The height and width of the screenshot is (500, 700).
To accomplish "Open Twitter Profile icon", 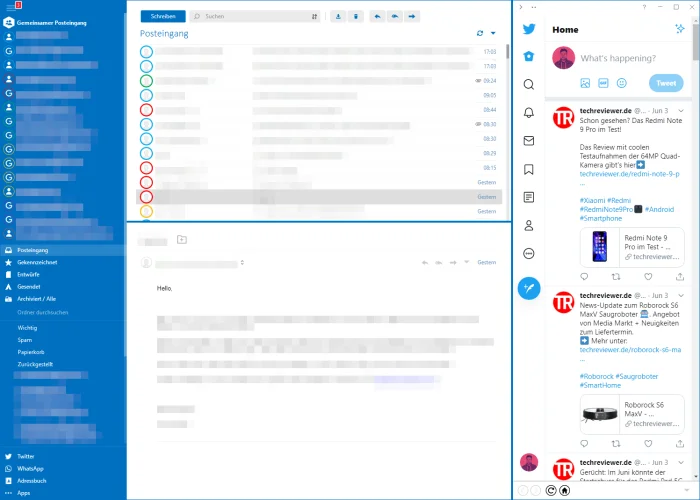I will 529,225.
